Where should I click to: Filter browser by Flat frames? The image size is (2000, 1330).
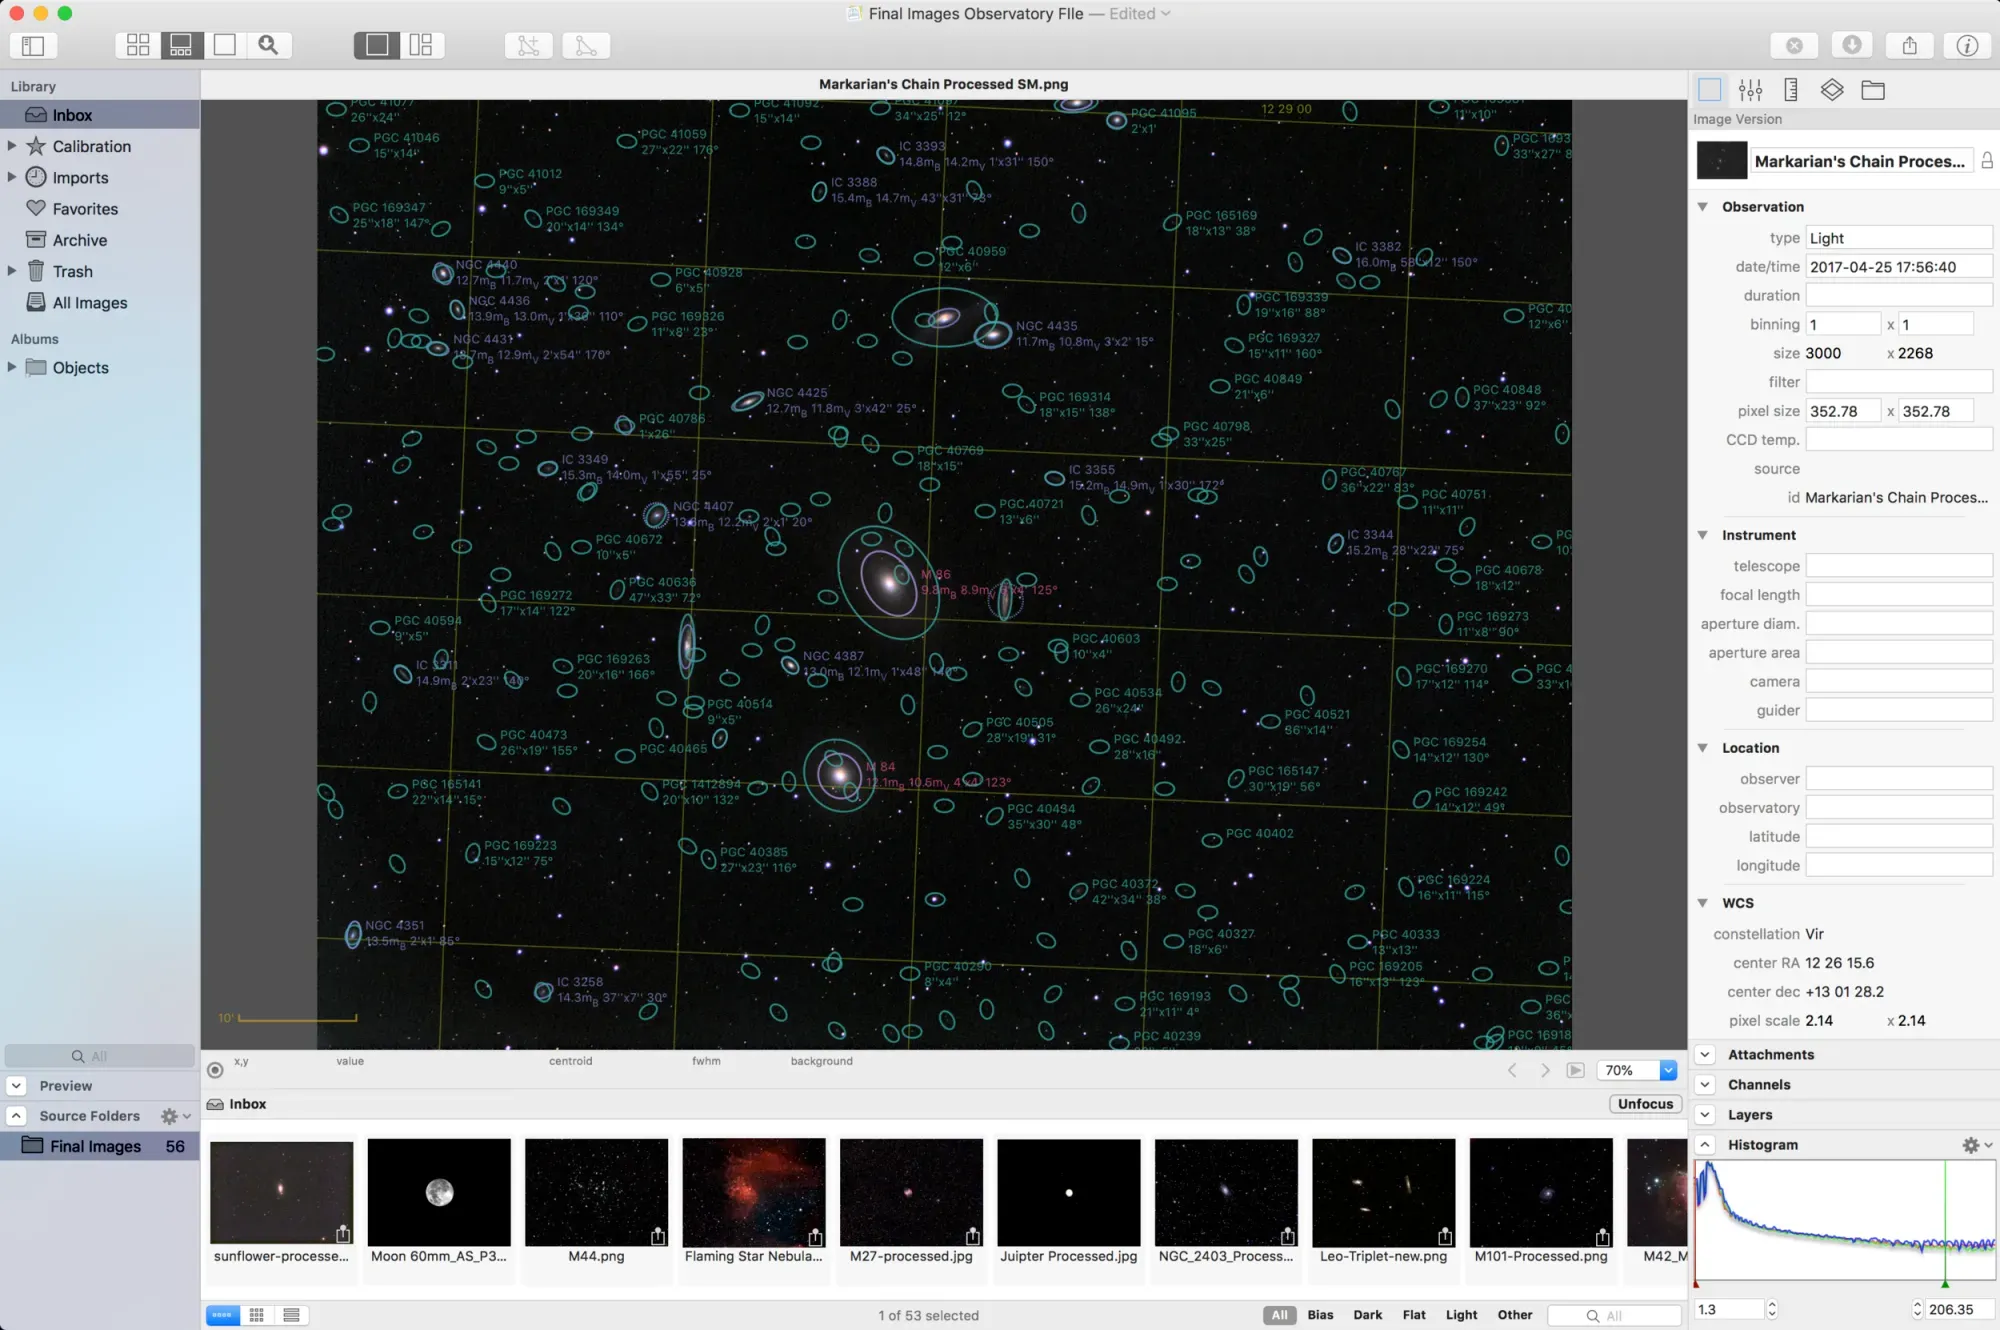coord(1413,1315)
